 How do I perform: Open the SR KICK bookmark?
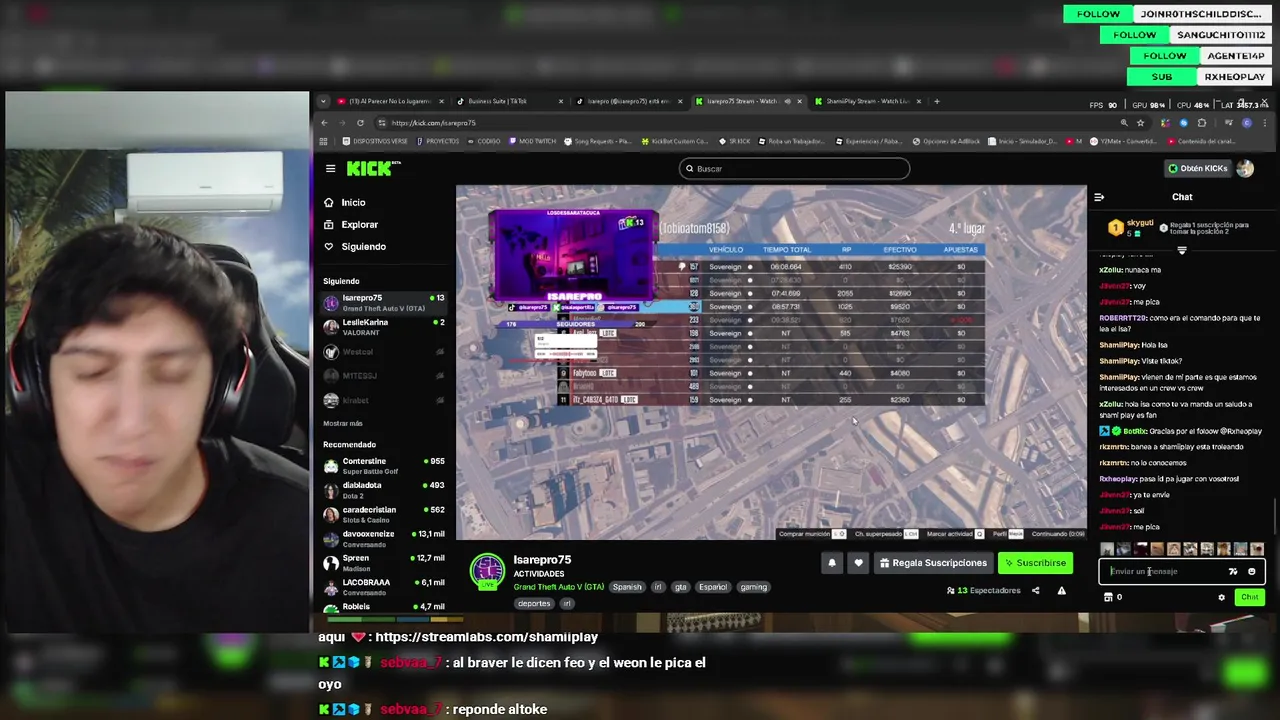(735, 141)
